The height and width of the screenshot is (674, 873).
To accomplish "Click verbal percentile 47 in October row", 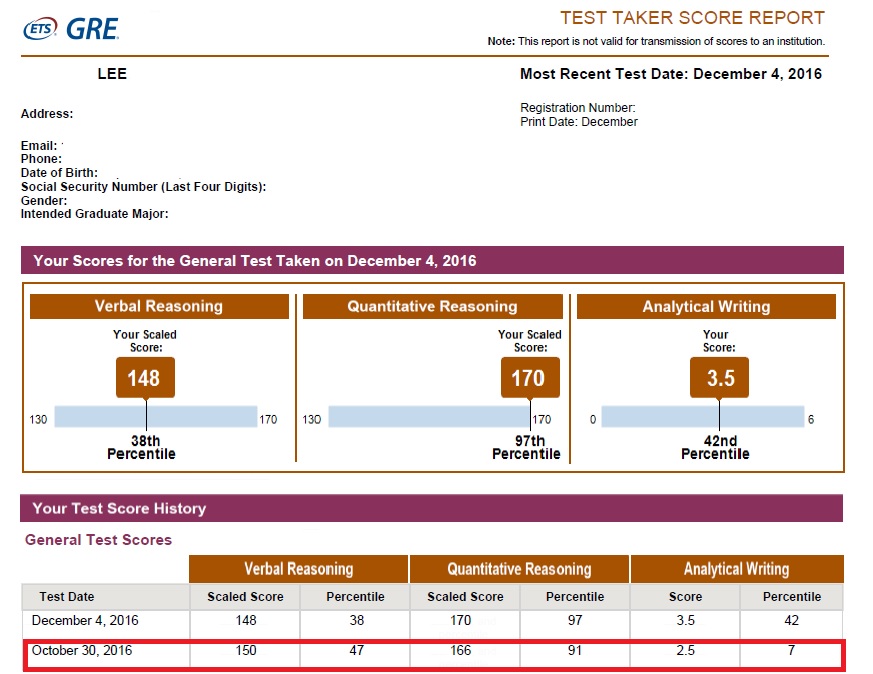I will pos(357,650).
